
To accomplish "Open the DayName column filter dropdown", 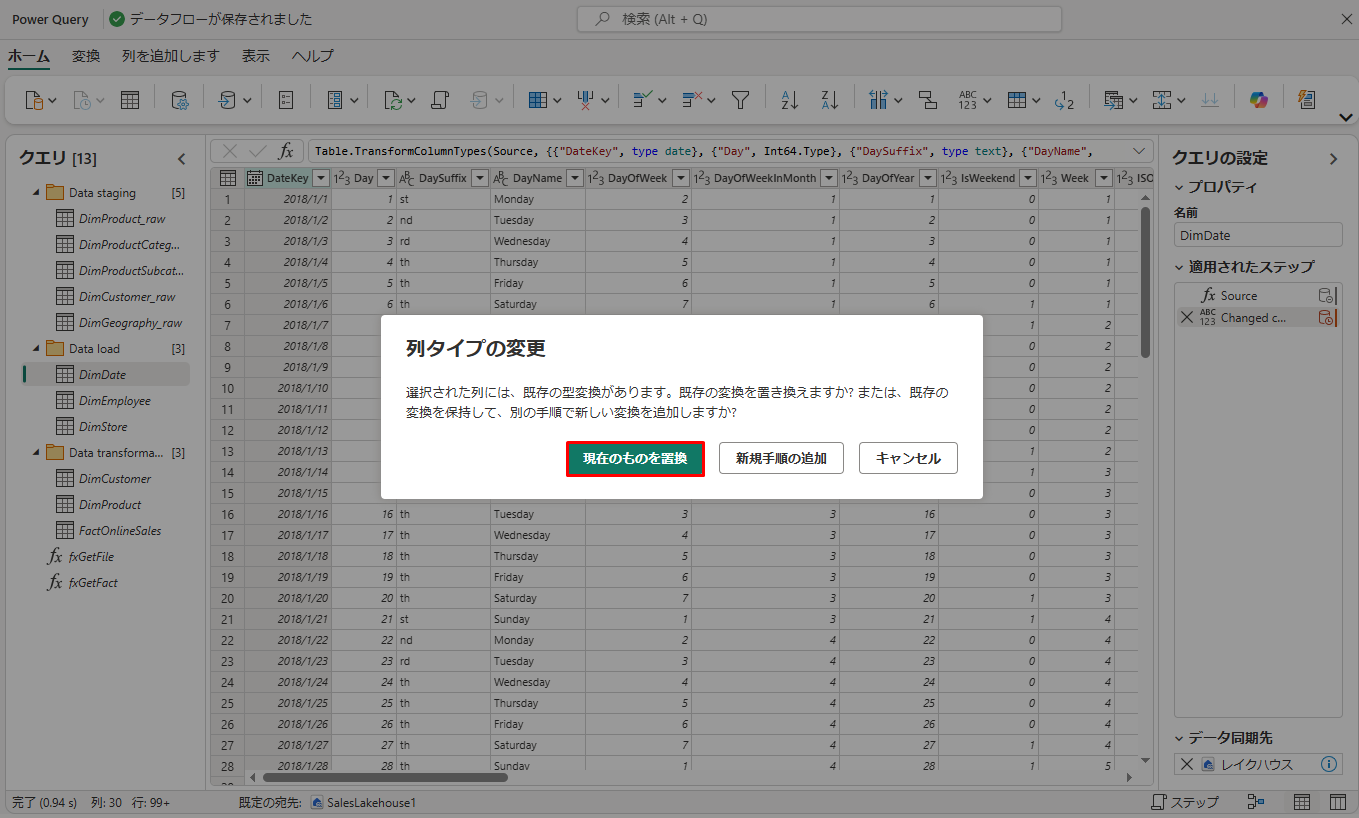I will pos(574,178).
